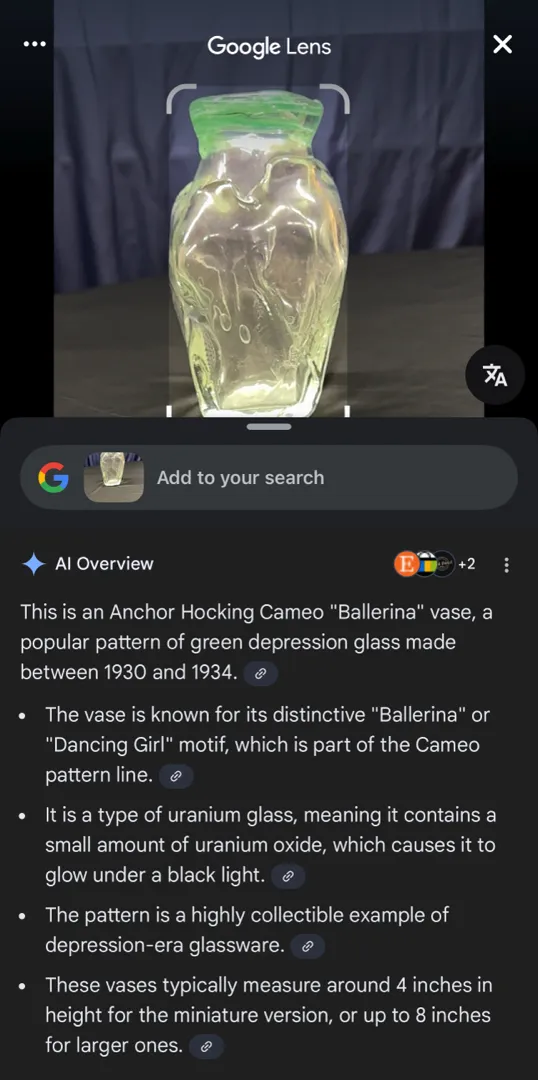The height and width of the screenshot is (1080, 538).
Task: Click the AI Overview sparkle icon
Action: [x=34, y=564]
